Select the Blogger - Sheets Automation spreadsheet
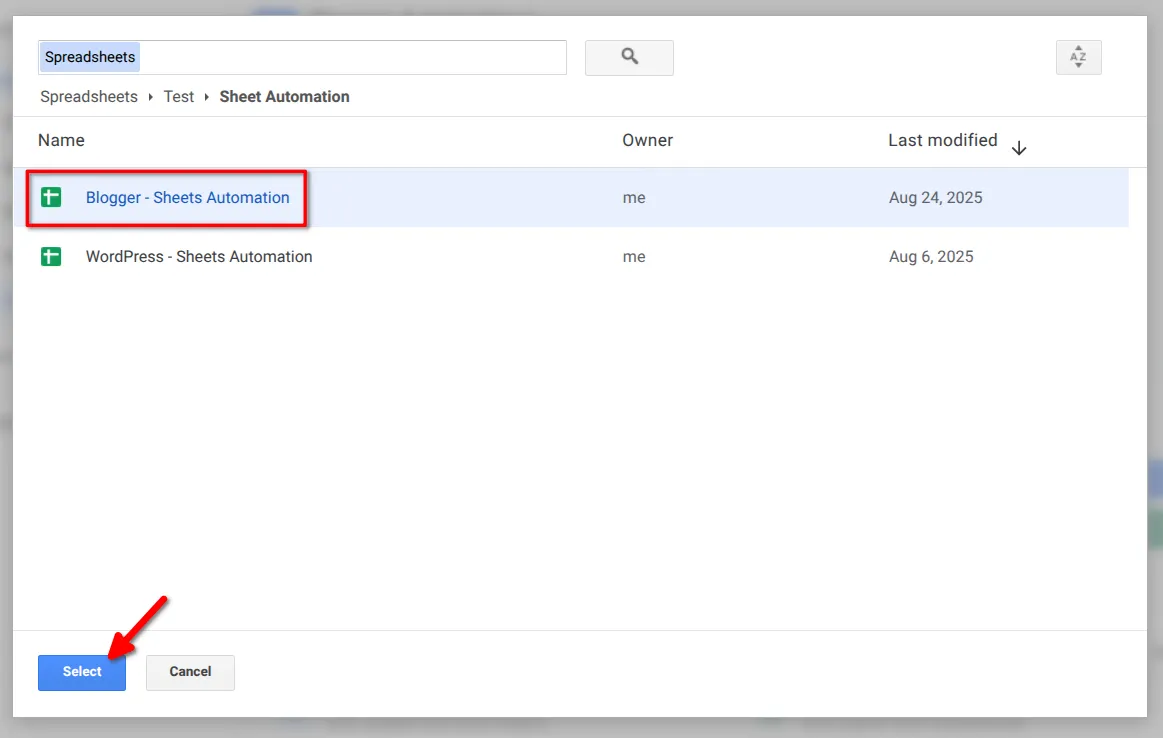Screen dimensions: 1163x738 [187, 197]
